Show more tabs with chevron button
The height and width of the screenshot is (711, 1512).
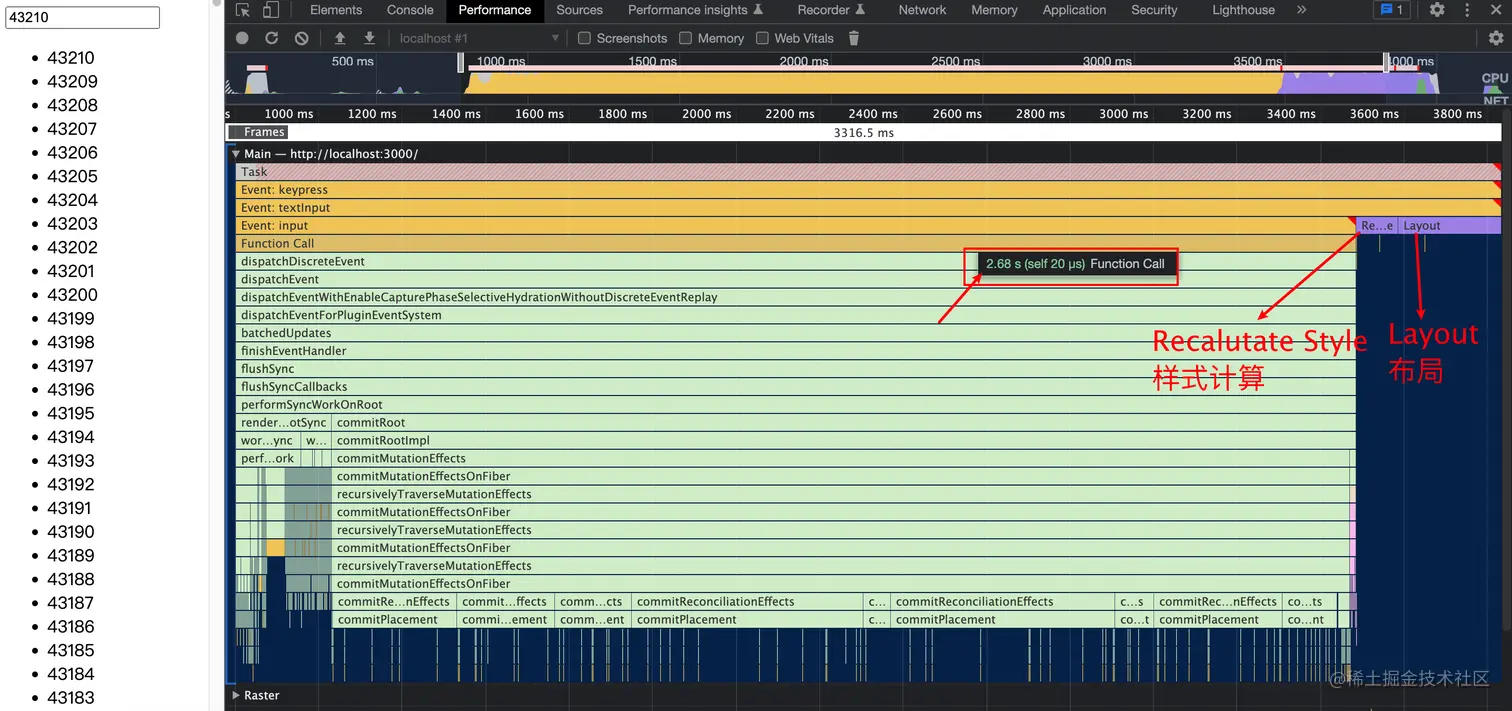(x=1301, y=10)
